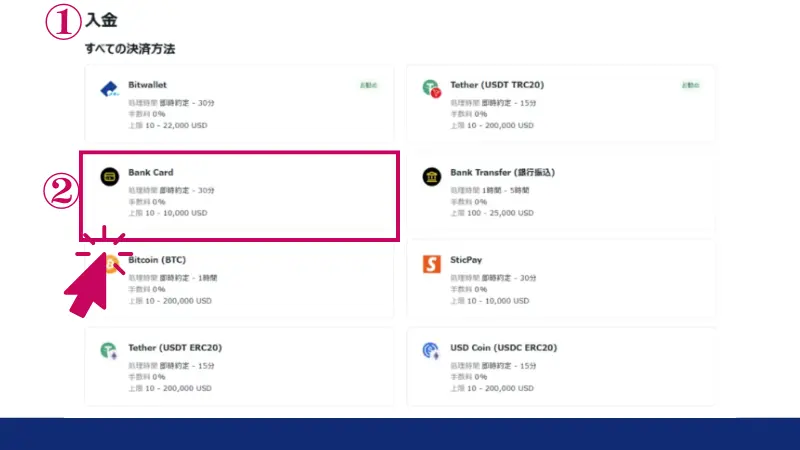Click the green badge on Bitwallet card

point(368,85)
